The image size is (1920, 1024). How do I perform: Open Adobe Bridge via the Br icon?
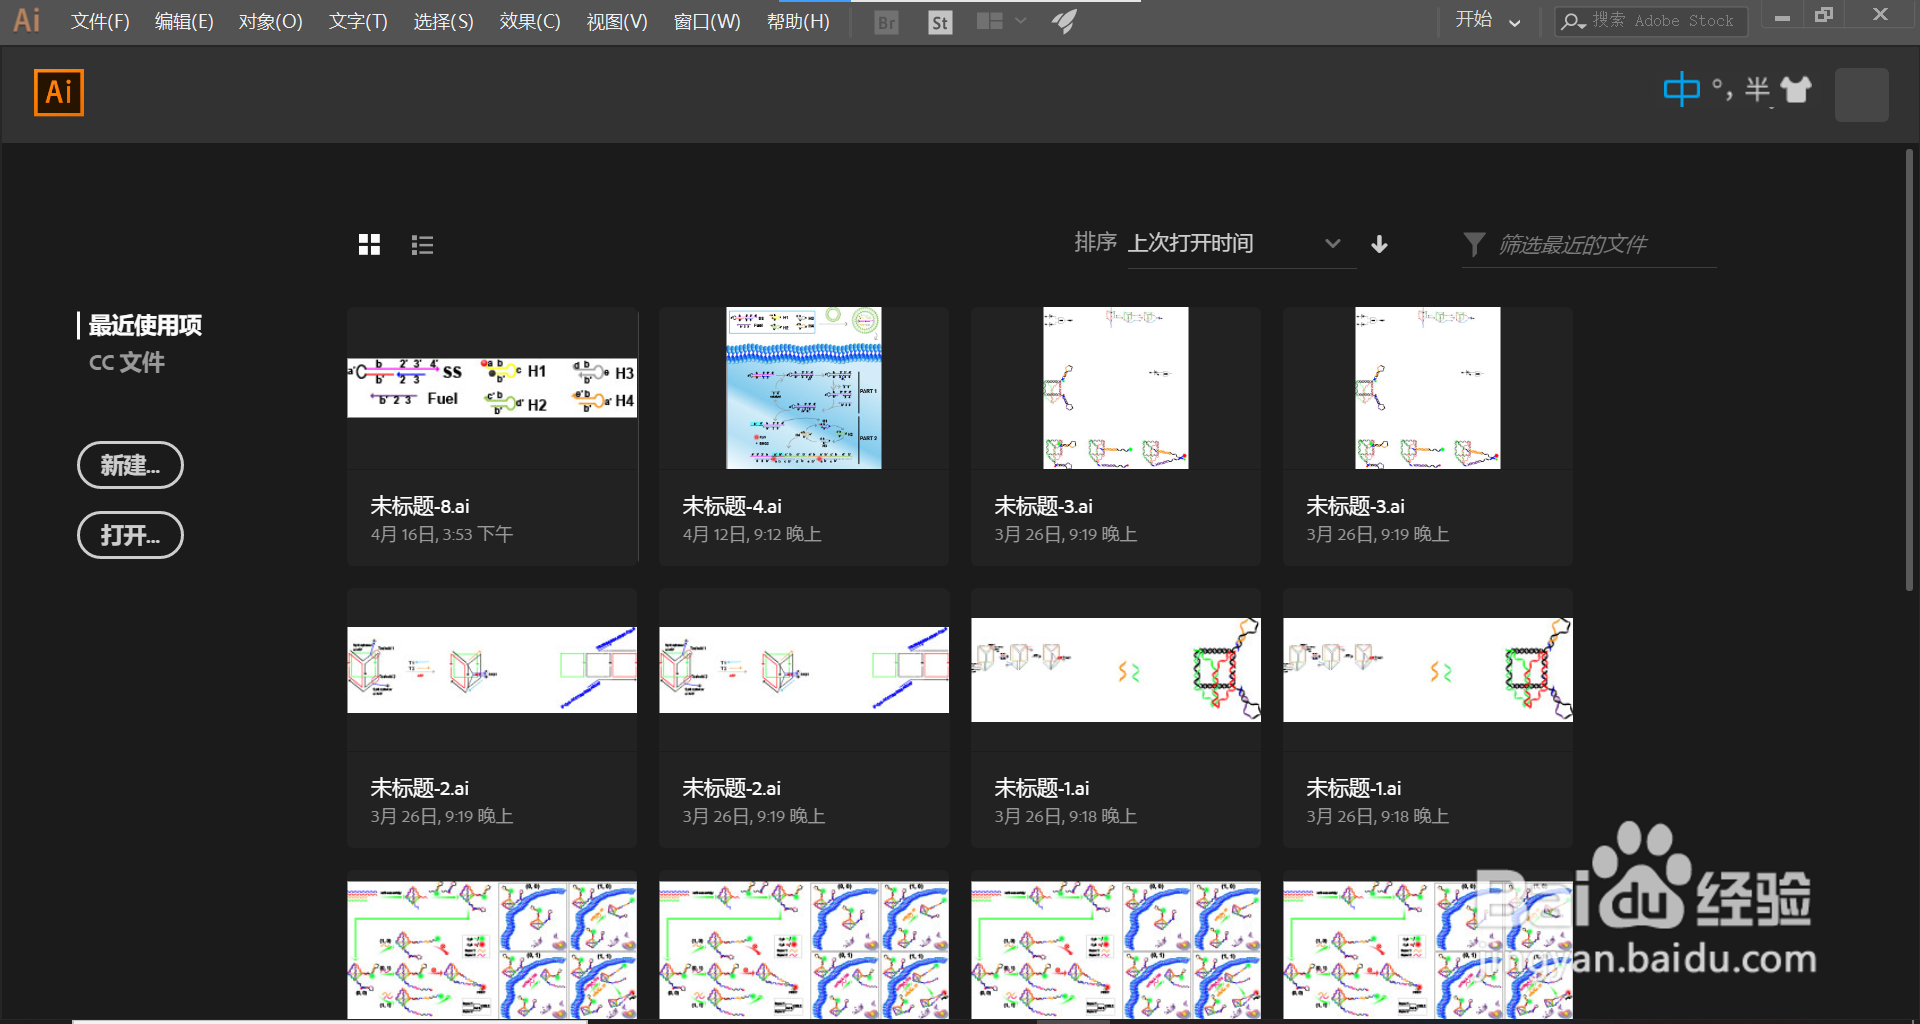tap(886, 22)
